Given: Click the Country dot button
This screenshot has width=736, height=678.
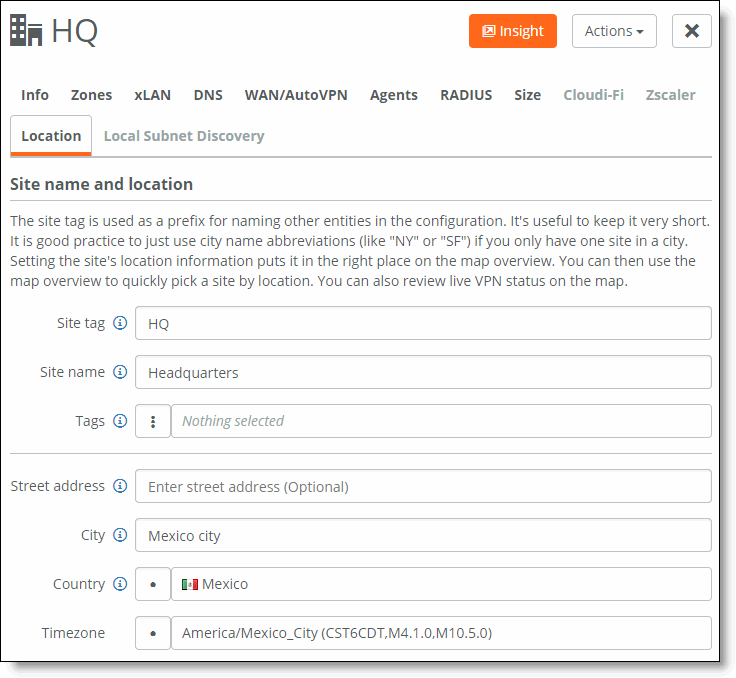Looking at the screenshot, I should [153, 584].
